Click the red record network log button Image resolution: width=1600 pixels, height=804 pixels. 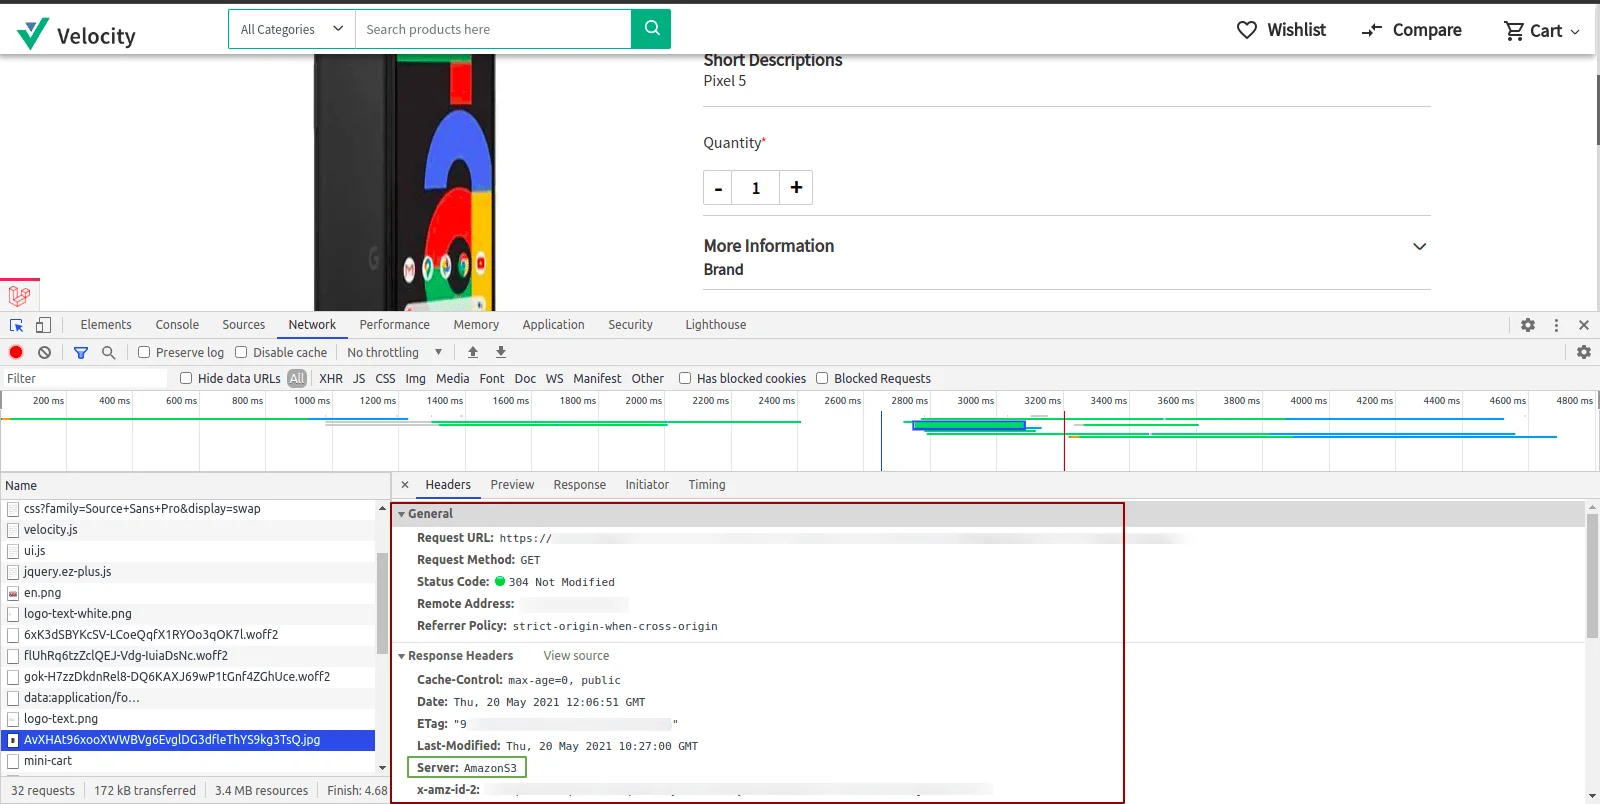16,352
